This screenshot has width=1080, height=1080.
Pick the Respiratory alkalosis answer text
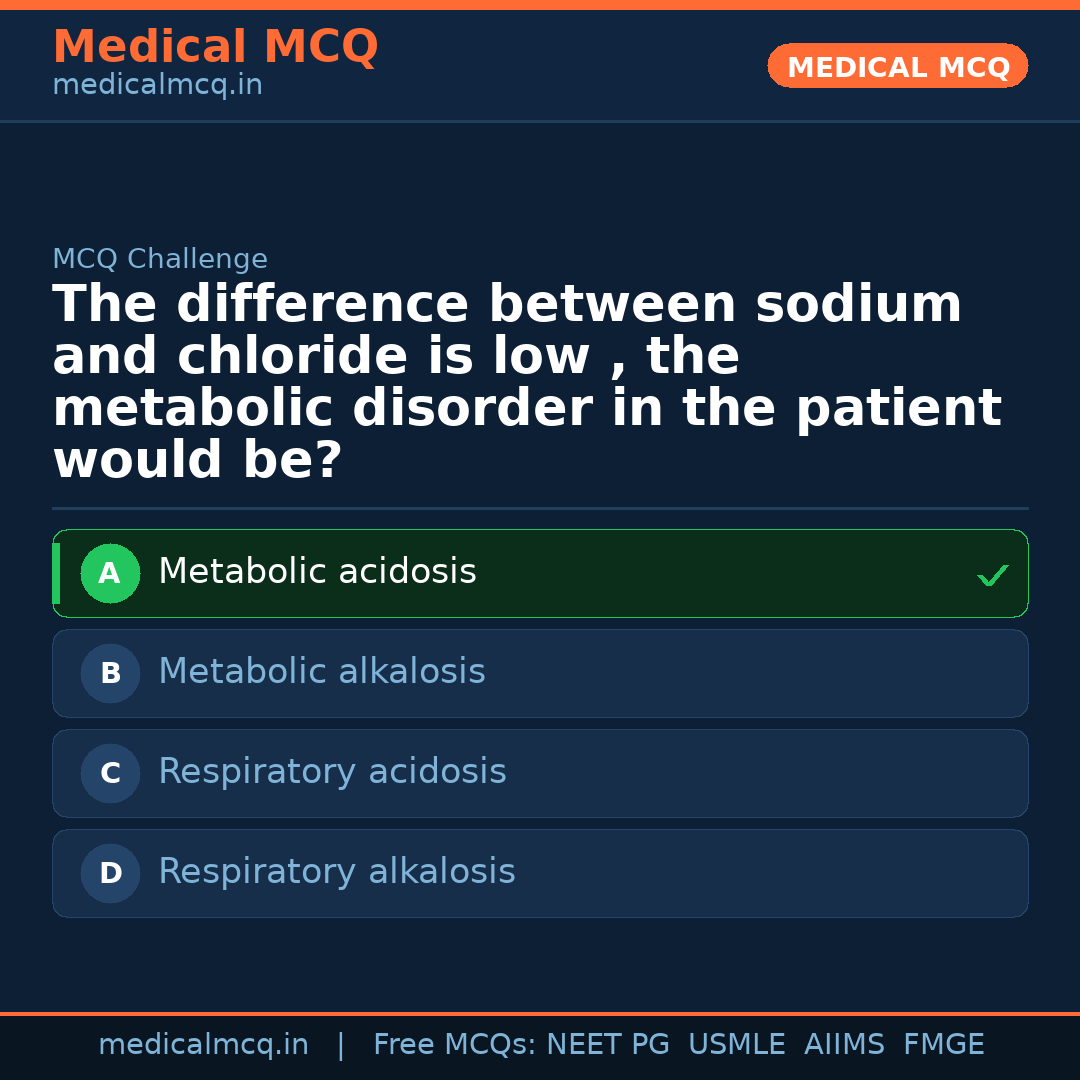pyautogui.click(x=336, y=872)
